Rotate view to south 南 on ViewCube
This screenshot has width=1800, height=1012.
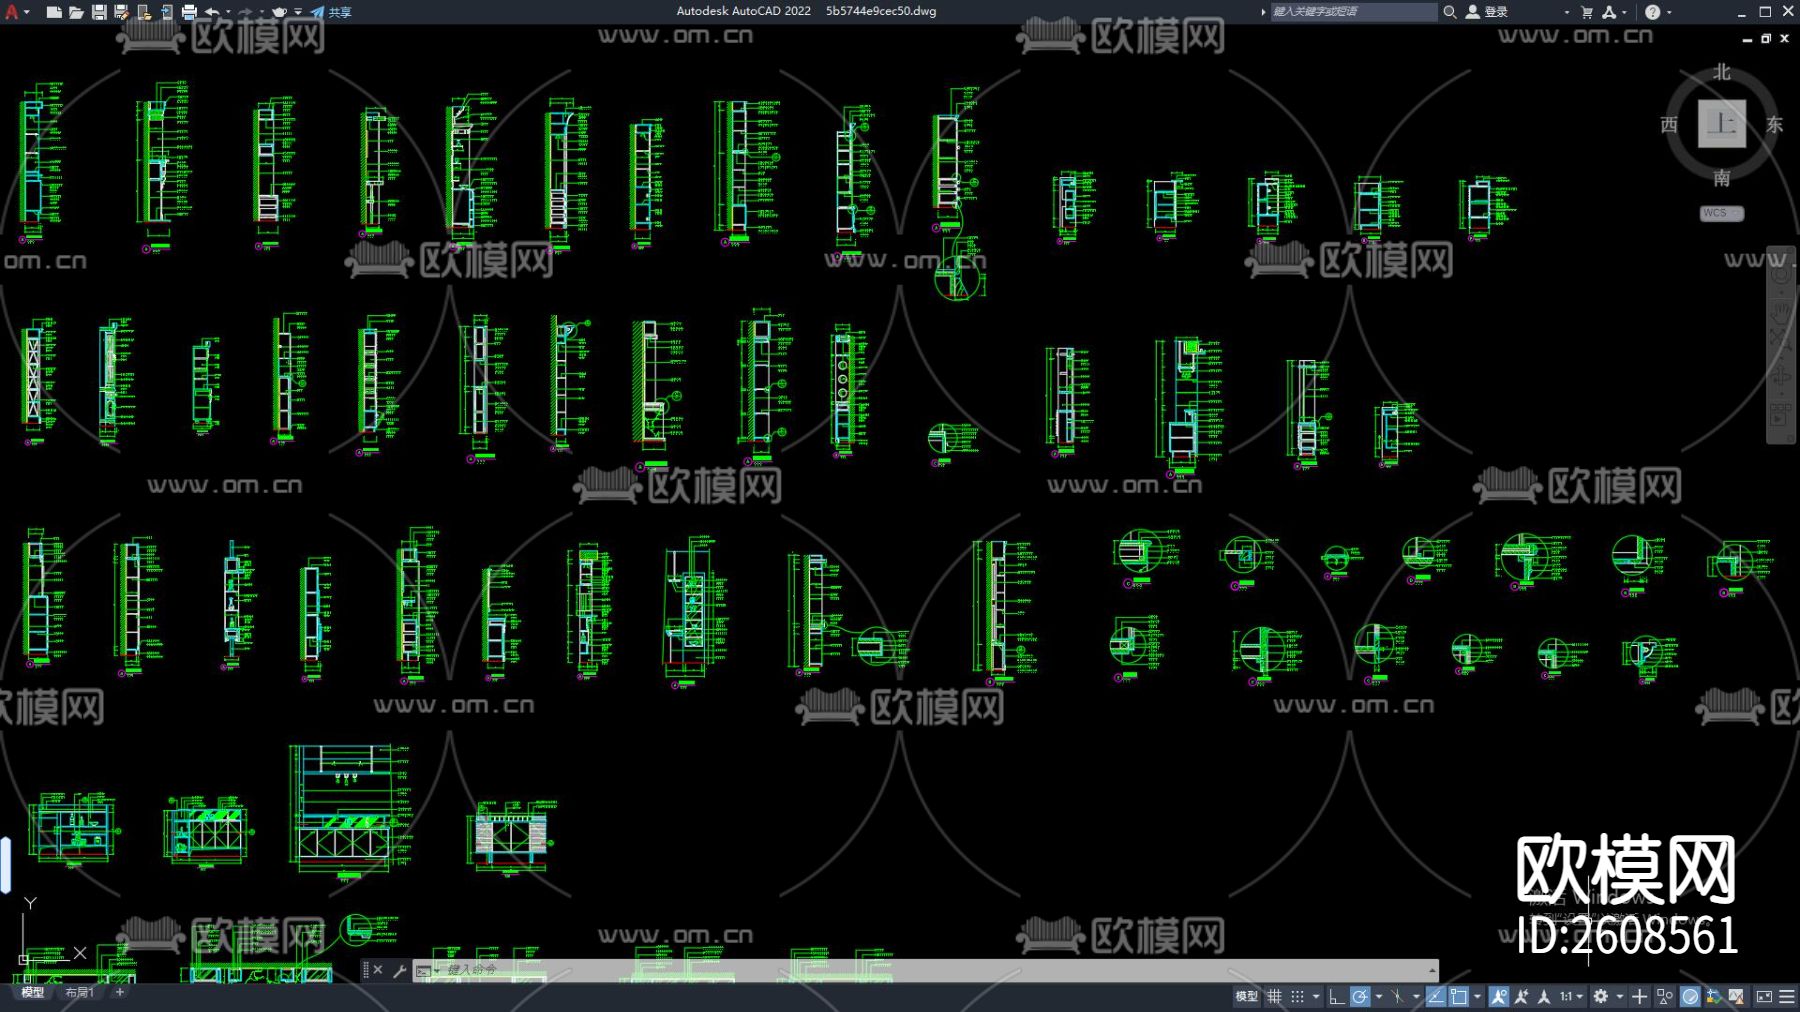pyautogui.click(x=1722, y=178)
